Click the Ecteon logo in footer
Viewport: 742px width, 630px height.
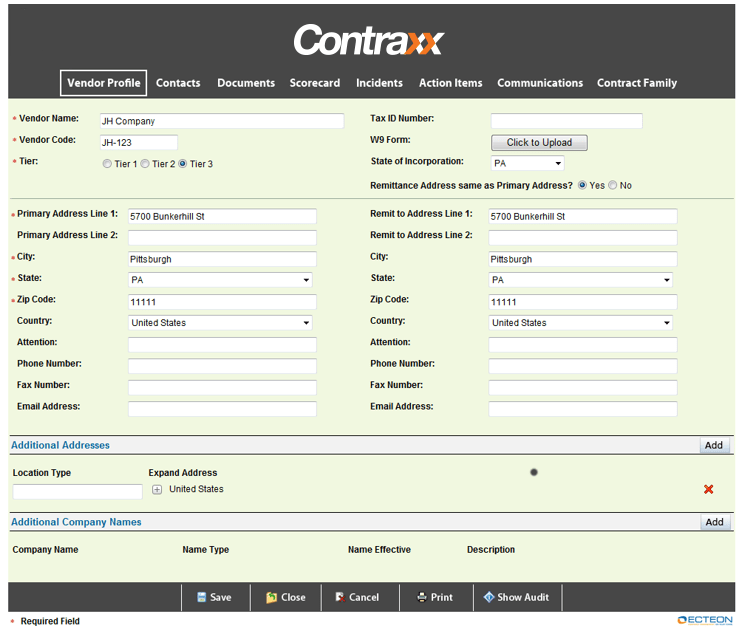coord(705,620)
